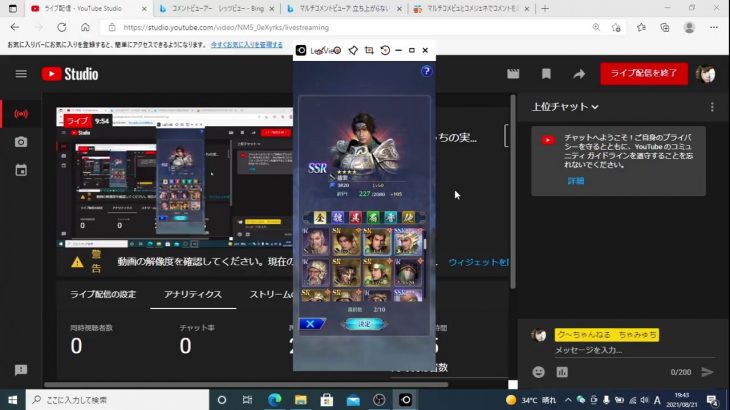Screen dimensions: 730x410
Task: Open the feedback icon in the sidebar
Action: pos(21,370)
